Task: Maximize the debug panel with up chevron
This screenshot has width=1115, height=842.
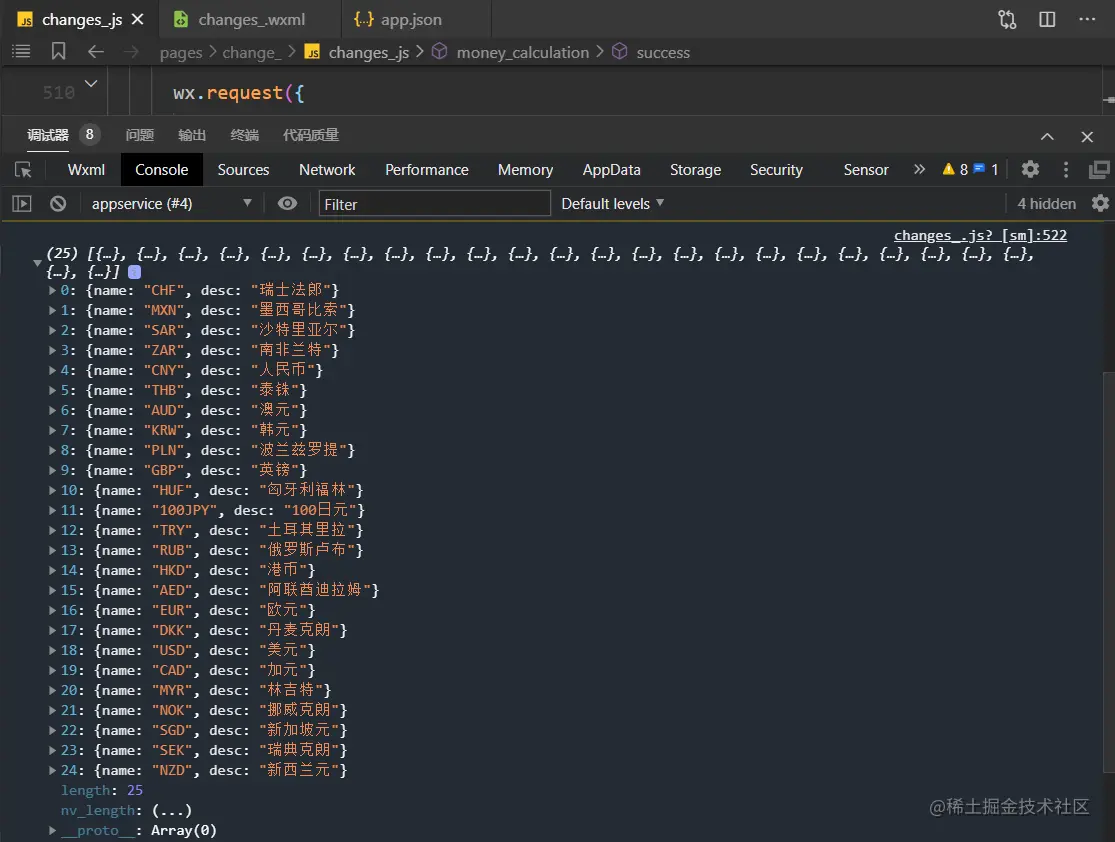Action: point(1047,137)
